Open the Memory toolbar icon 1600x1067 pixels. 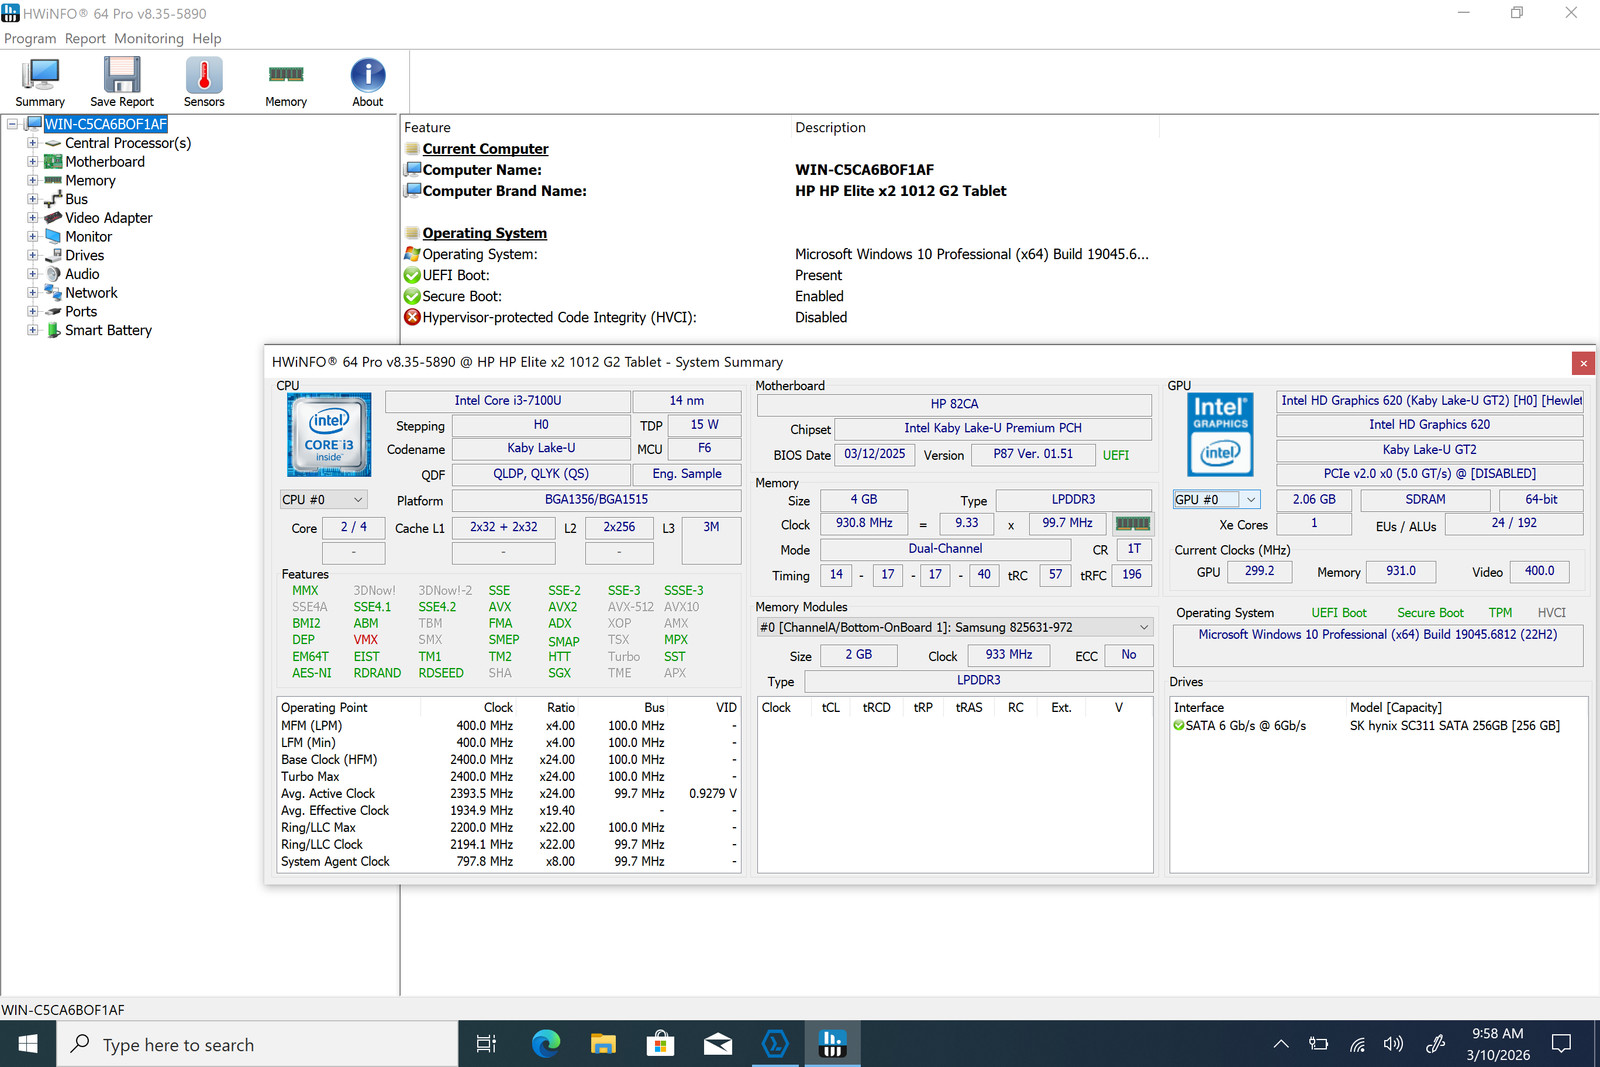(286, 82)
